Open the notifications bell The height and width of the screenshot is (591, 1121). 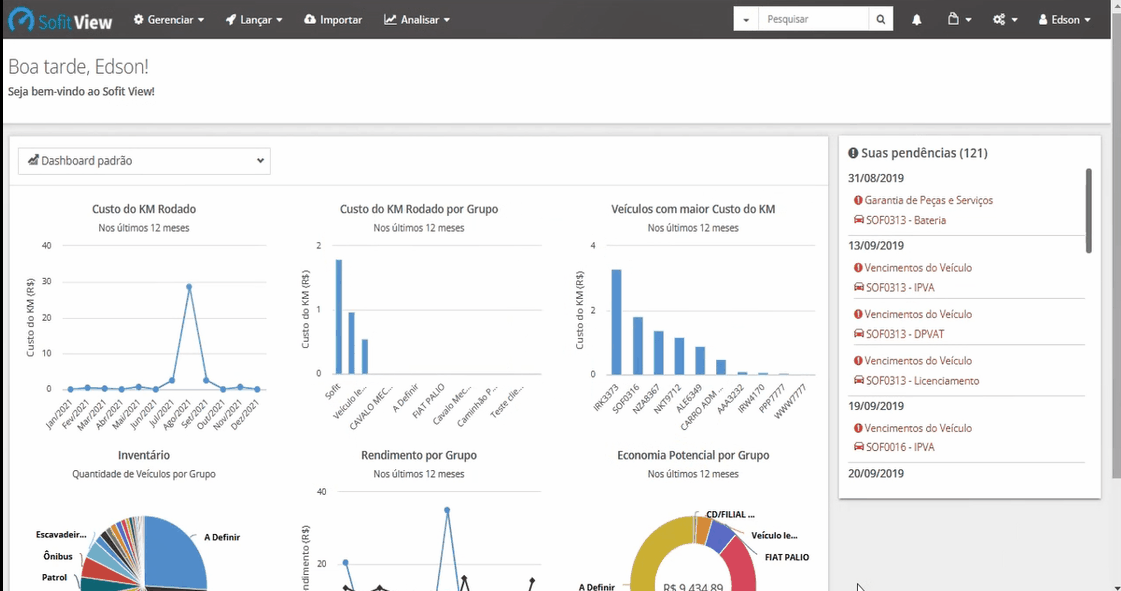click(x=917, y=20)
